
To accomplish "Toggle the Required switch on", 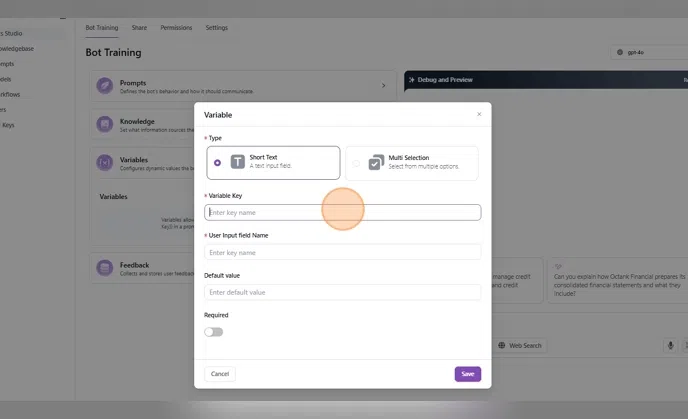I will [214, 332].
